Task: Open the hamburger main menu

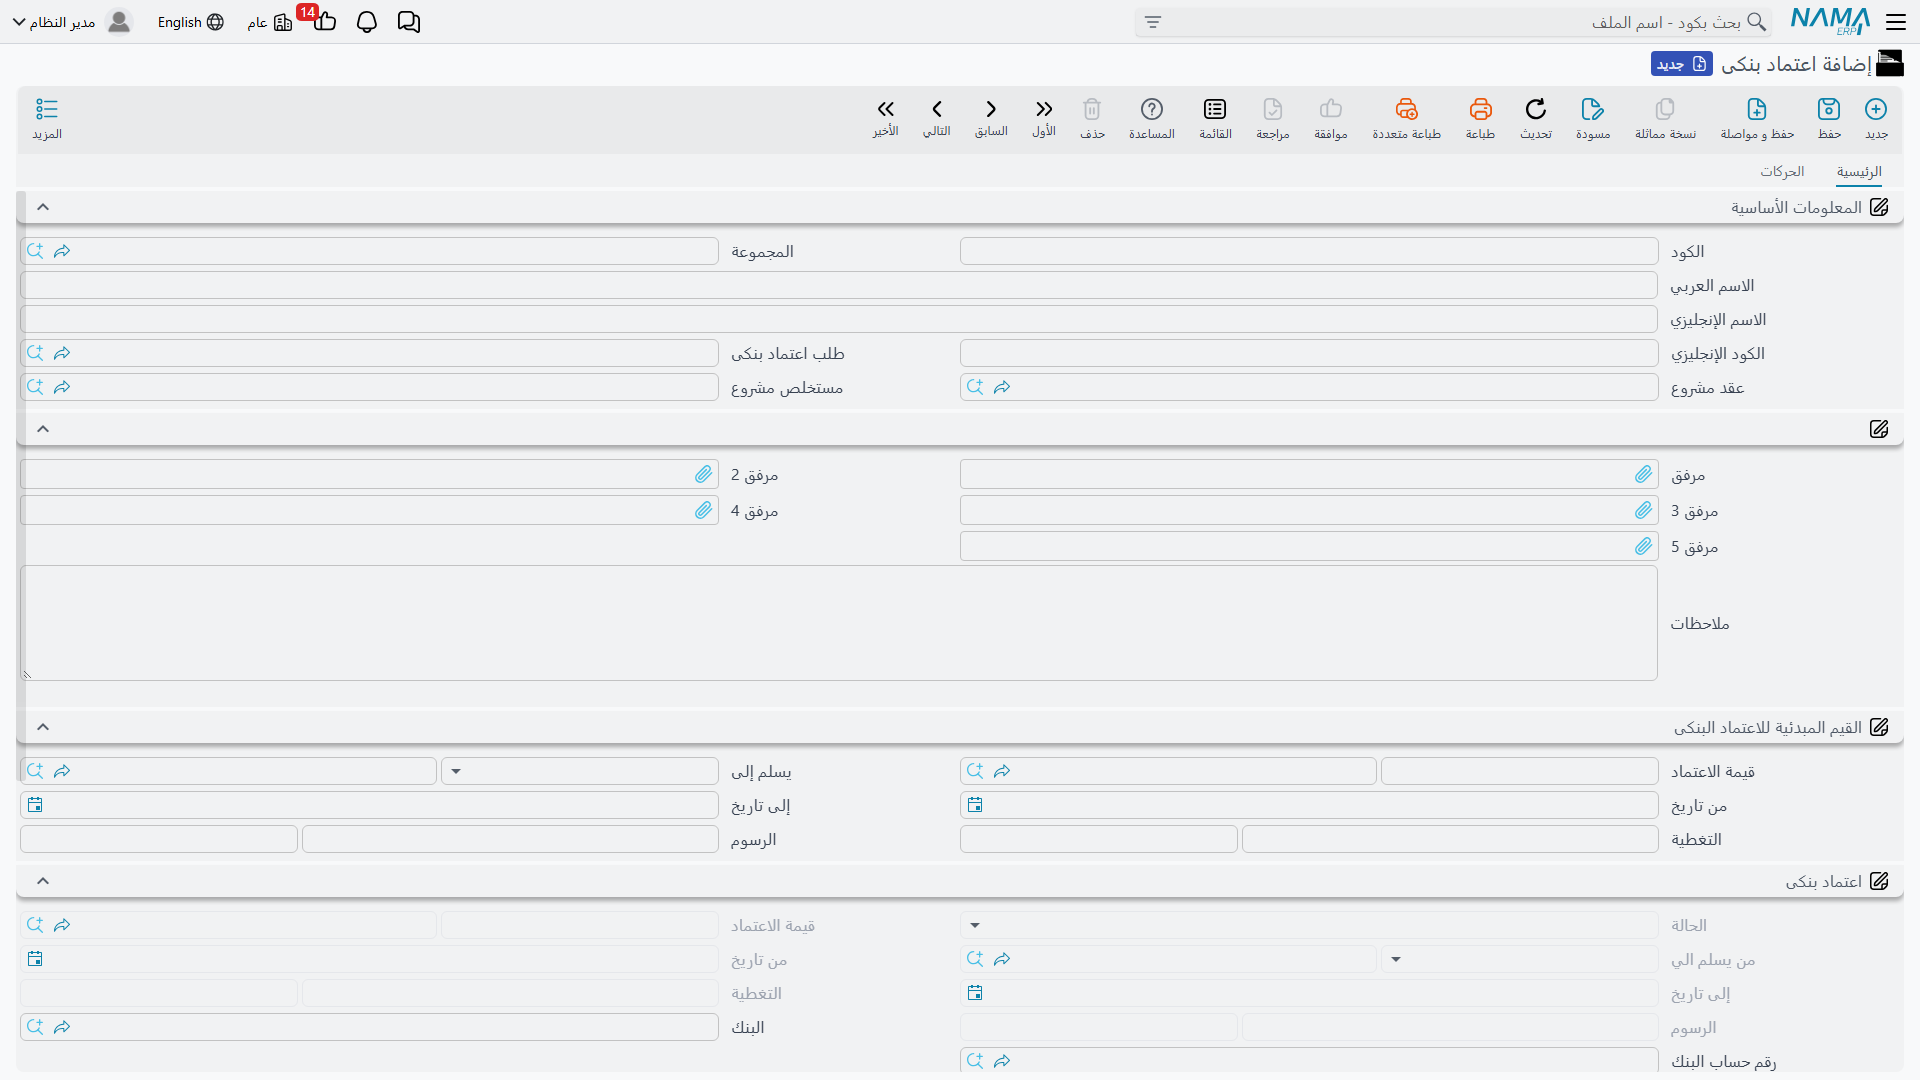Action: pos(1896,22)
